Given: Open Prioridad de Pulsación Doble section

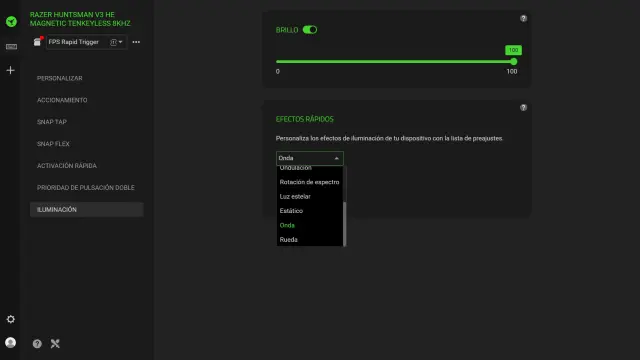Looking at the screenshot, I should [x=87, y=188].
